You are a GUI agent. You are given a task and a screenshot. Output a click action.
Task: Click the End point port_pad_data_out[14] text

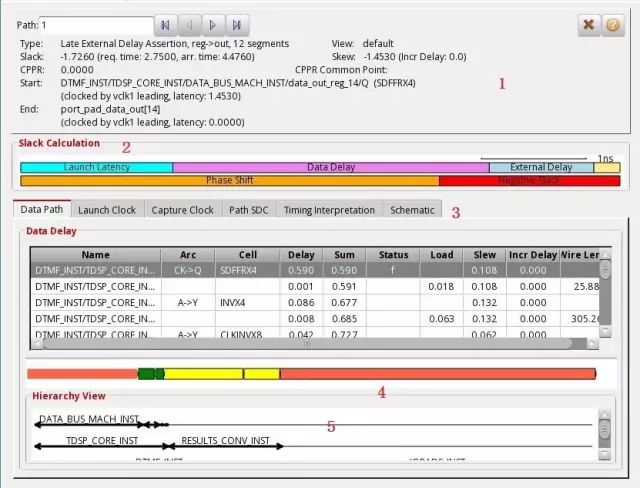[x=110, y=109]
